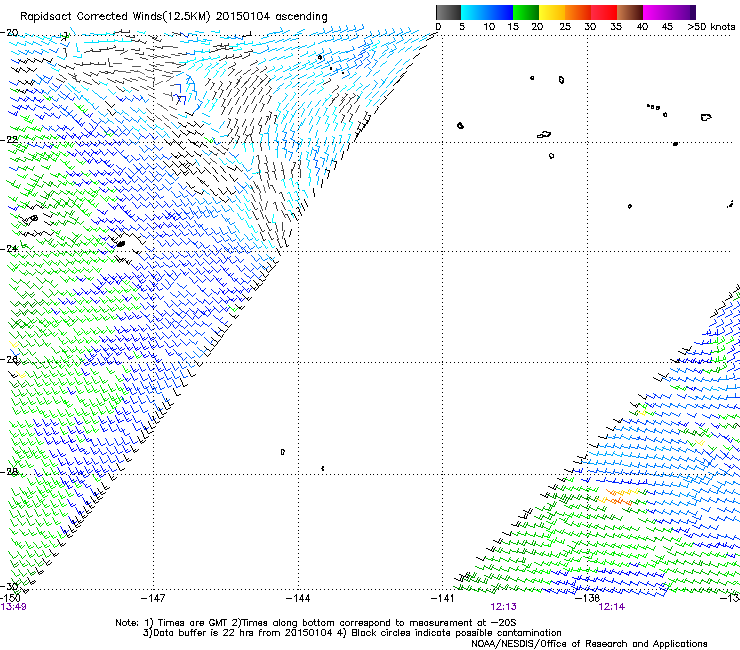This screenshot has height=650, width=740.
Task: Click the '10' label under the color scale
Action: click(489, 27)
